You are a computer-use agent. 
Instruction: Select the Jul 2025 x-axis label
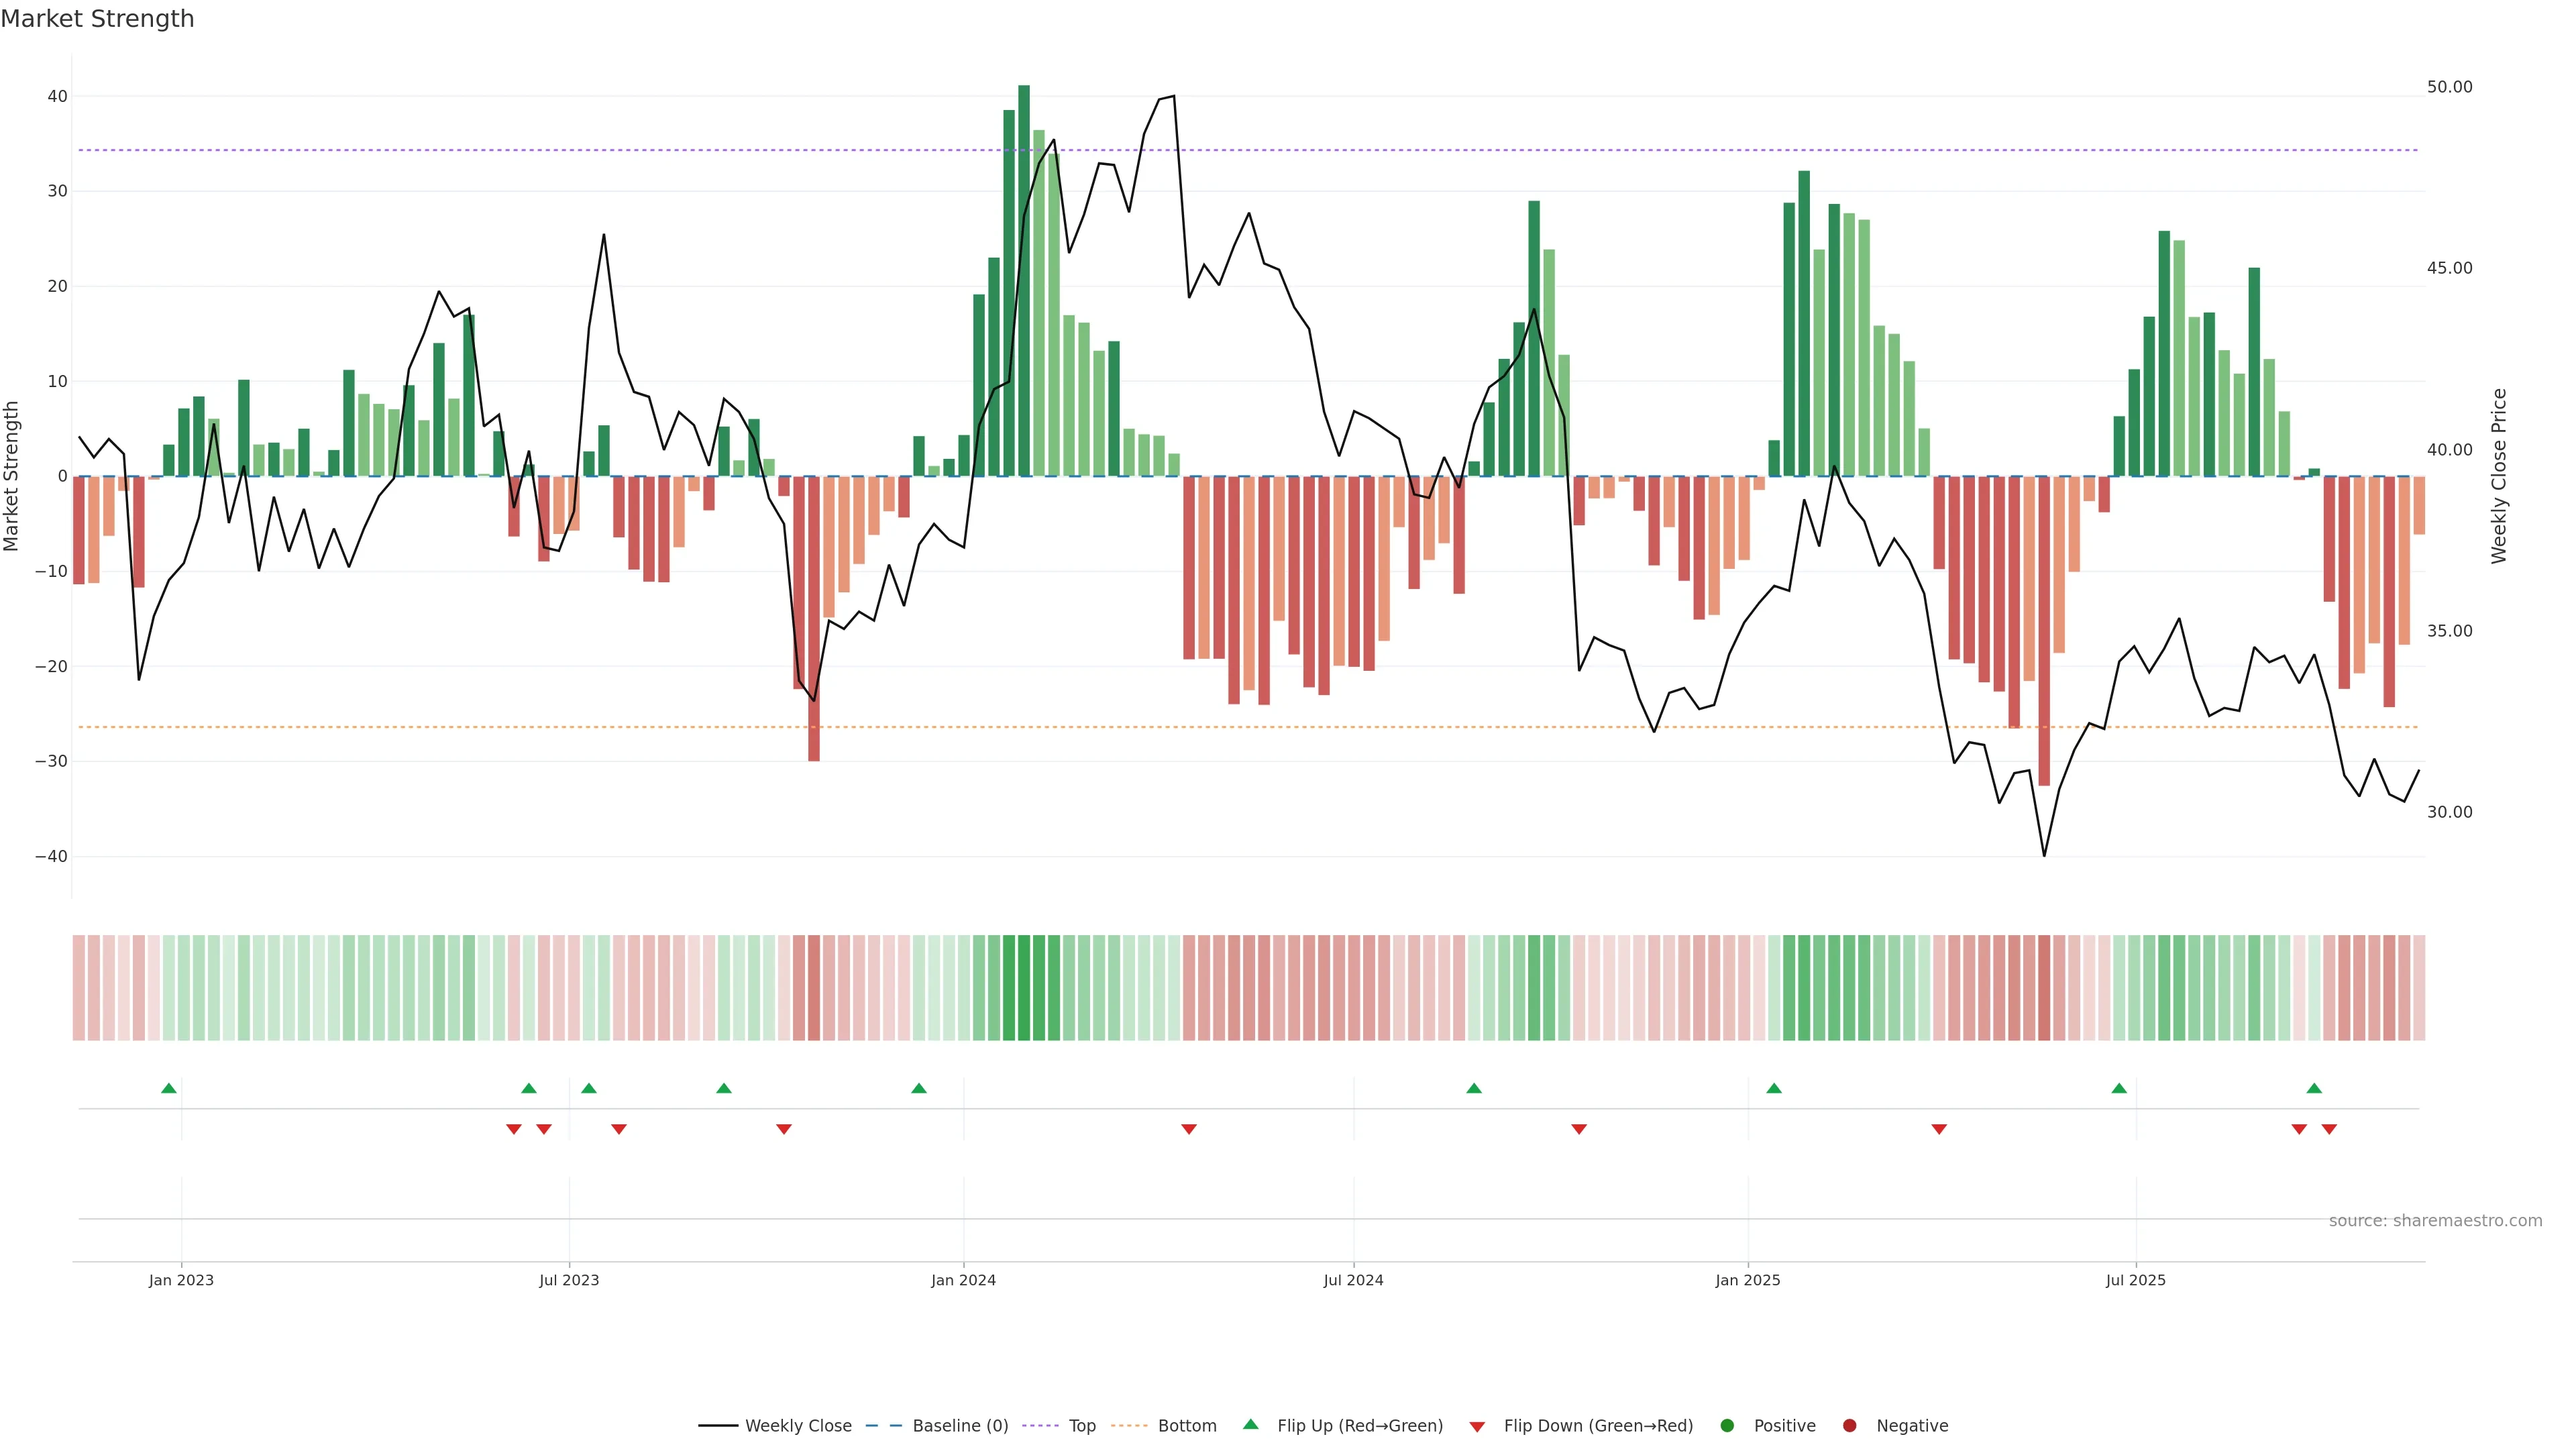pyautogui.click(x=2135, y=1280)
